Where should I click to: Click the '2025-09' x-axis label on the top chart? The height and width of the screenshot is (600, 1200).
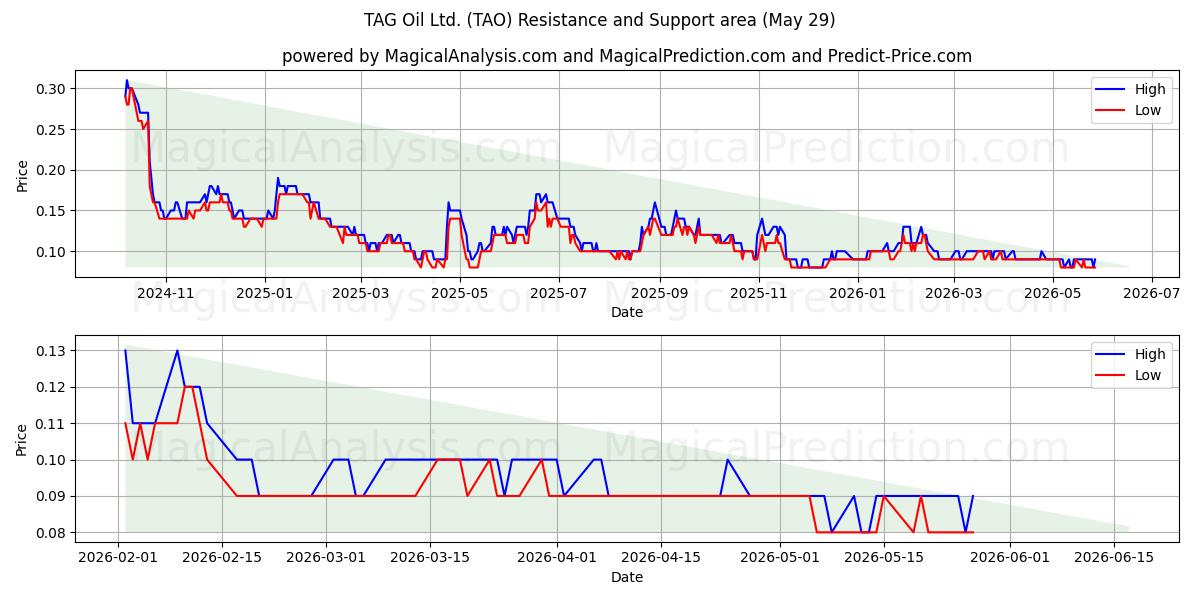pos(660,293)
